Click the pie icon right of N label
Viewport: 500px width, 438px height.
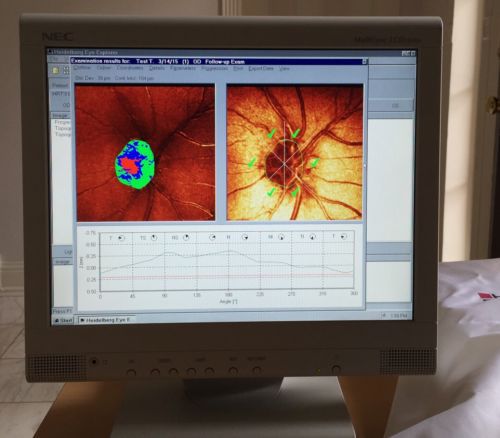(245, 237)
